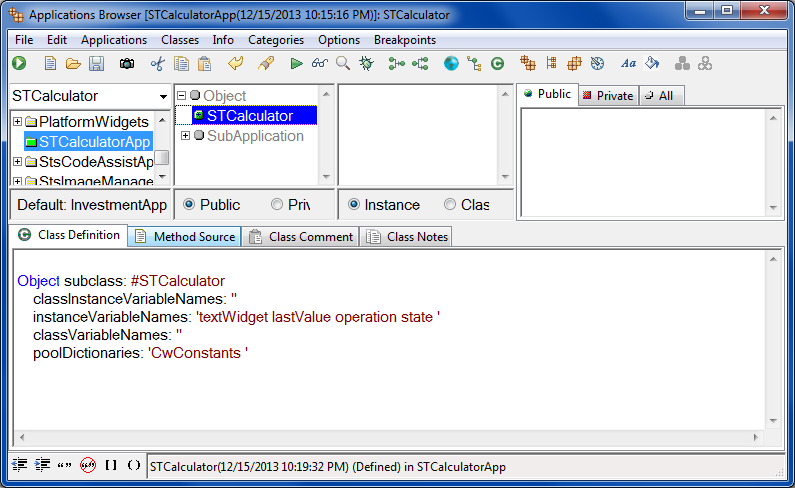The height and width of the screenshot is (488, 795).
Task: Open the Breakpoints menu
Action: coord(404,40)
